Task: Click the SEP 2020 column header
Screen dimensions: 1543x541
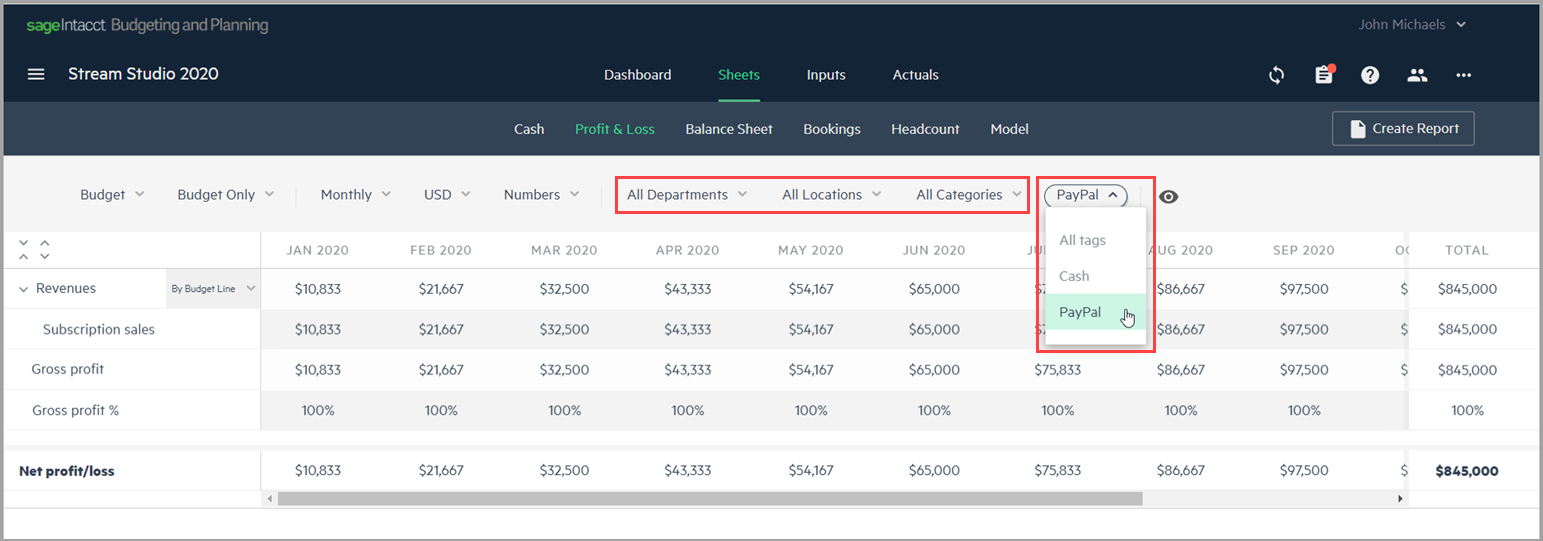Action: click(x=1304, y=250)
